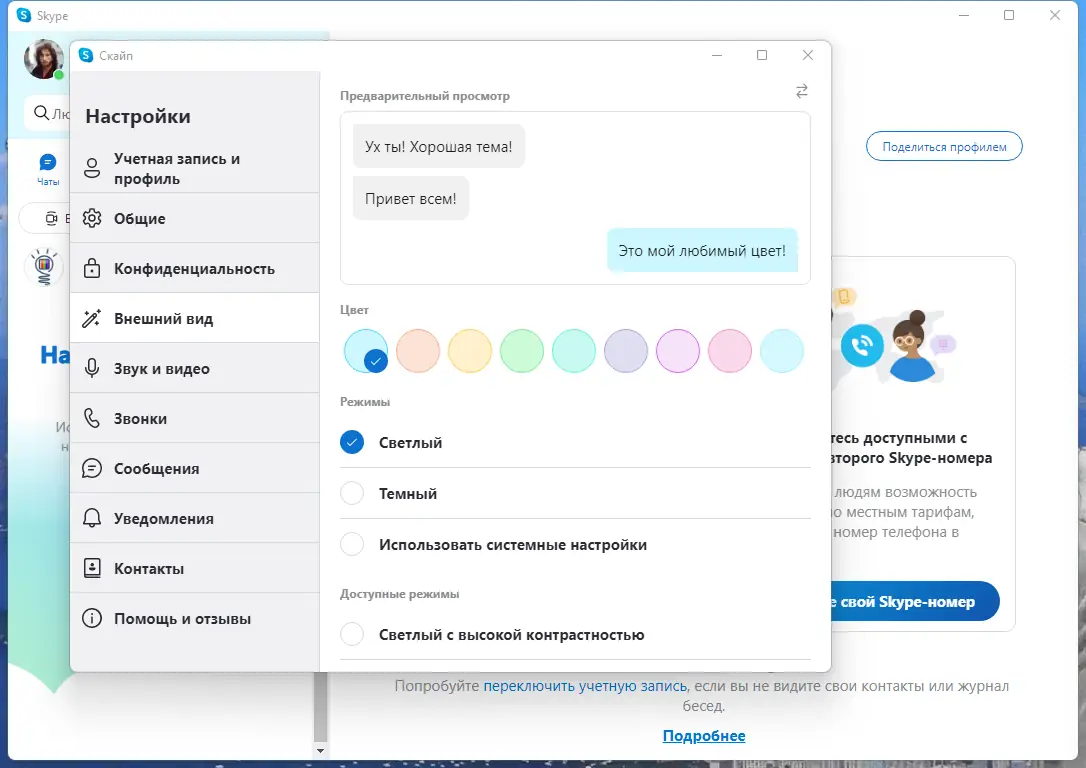Select the green color swatch

click(522, 350)
